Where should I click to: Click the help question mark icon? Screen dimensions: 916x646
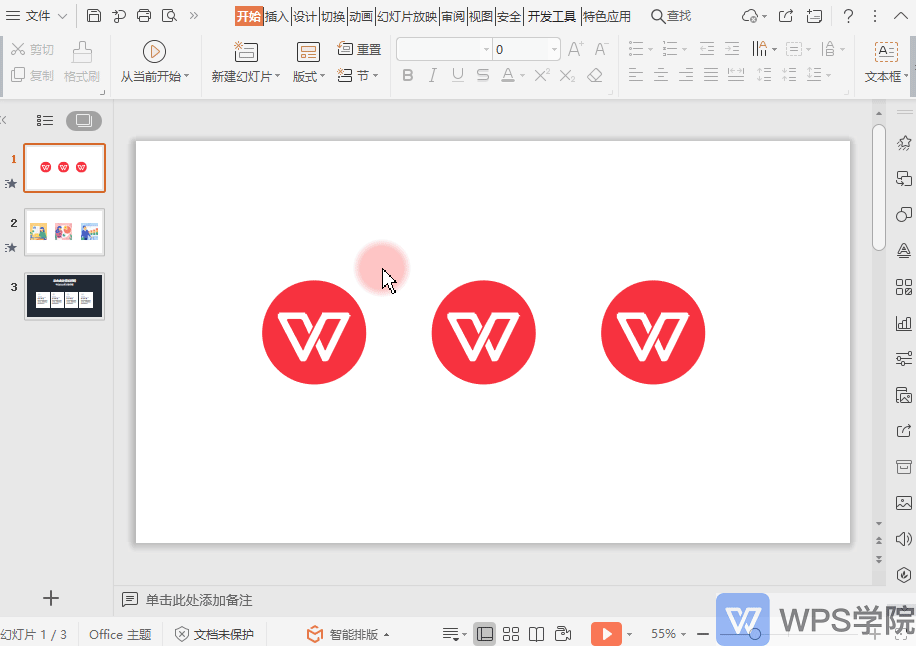pyautogui.click(x=848, y=16)
